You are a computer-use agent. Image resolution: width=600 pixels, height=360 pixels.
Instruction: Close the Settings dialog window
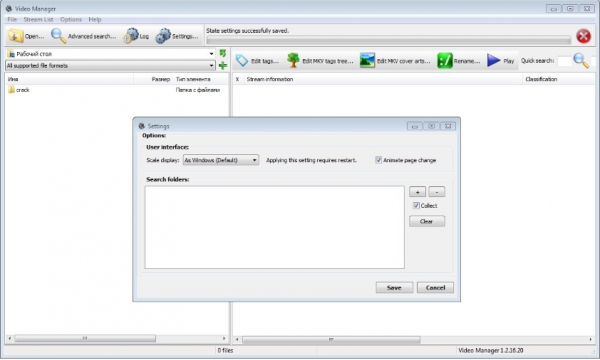point(448,126)
